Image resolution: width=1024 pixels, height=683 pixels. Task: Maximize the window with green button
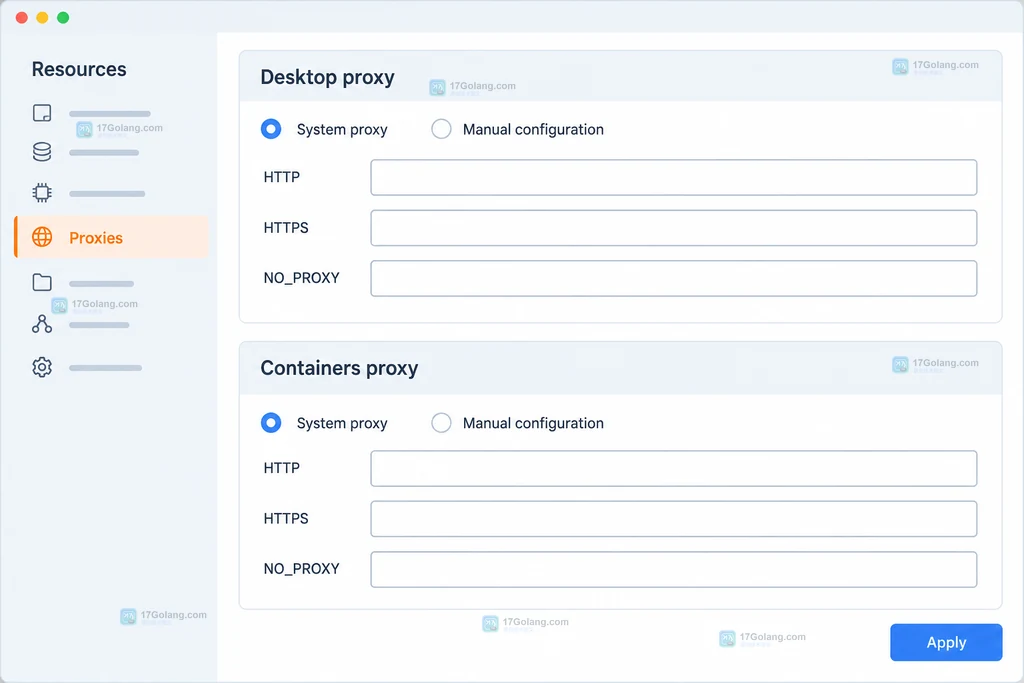tap(63, 18)
